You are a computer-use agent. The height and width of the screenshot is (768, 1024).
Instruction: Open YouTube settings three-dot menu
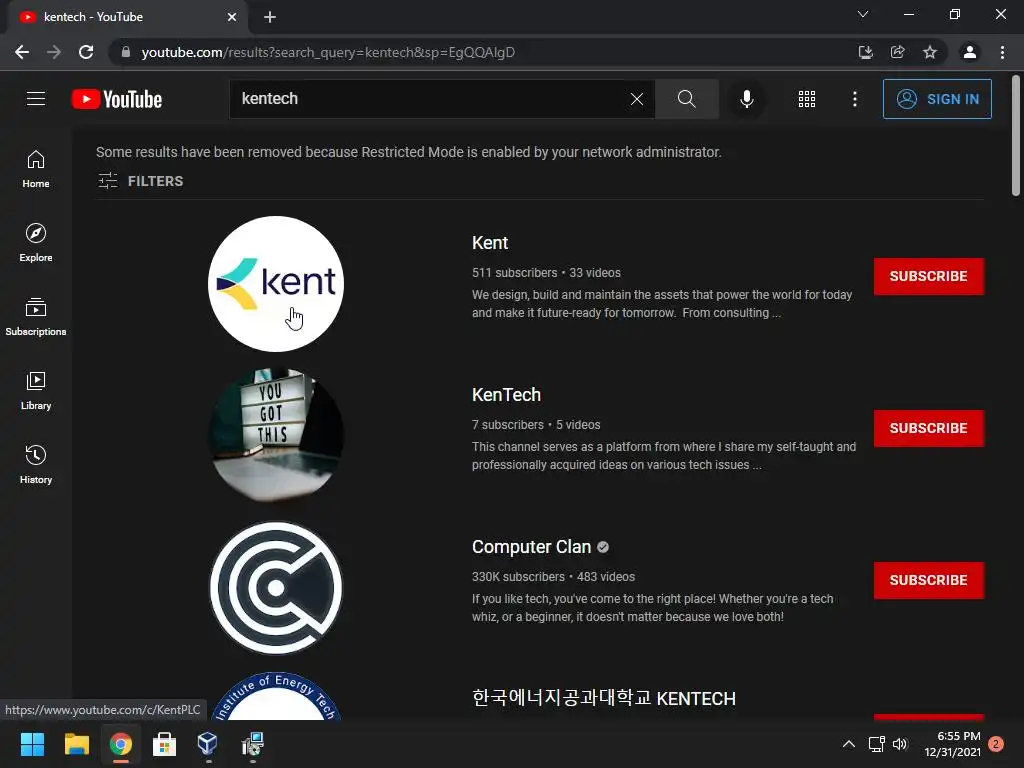855,99
